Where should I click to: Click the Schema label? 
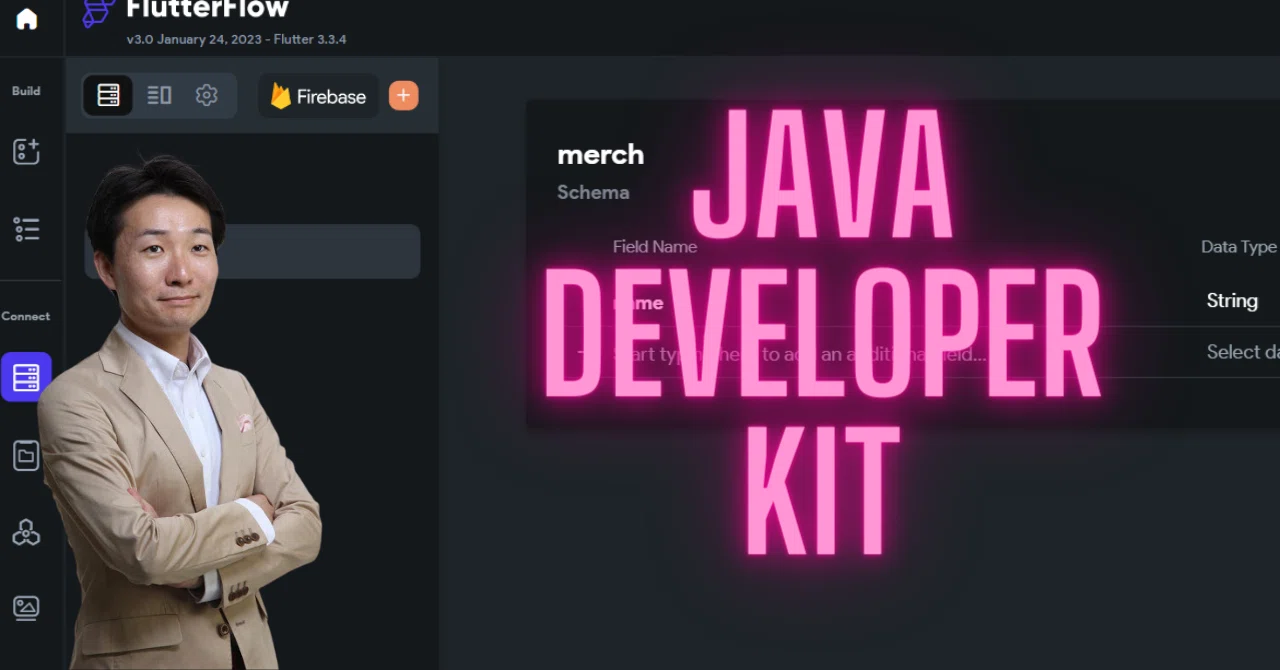coord(593,192)
